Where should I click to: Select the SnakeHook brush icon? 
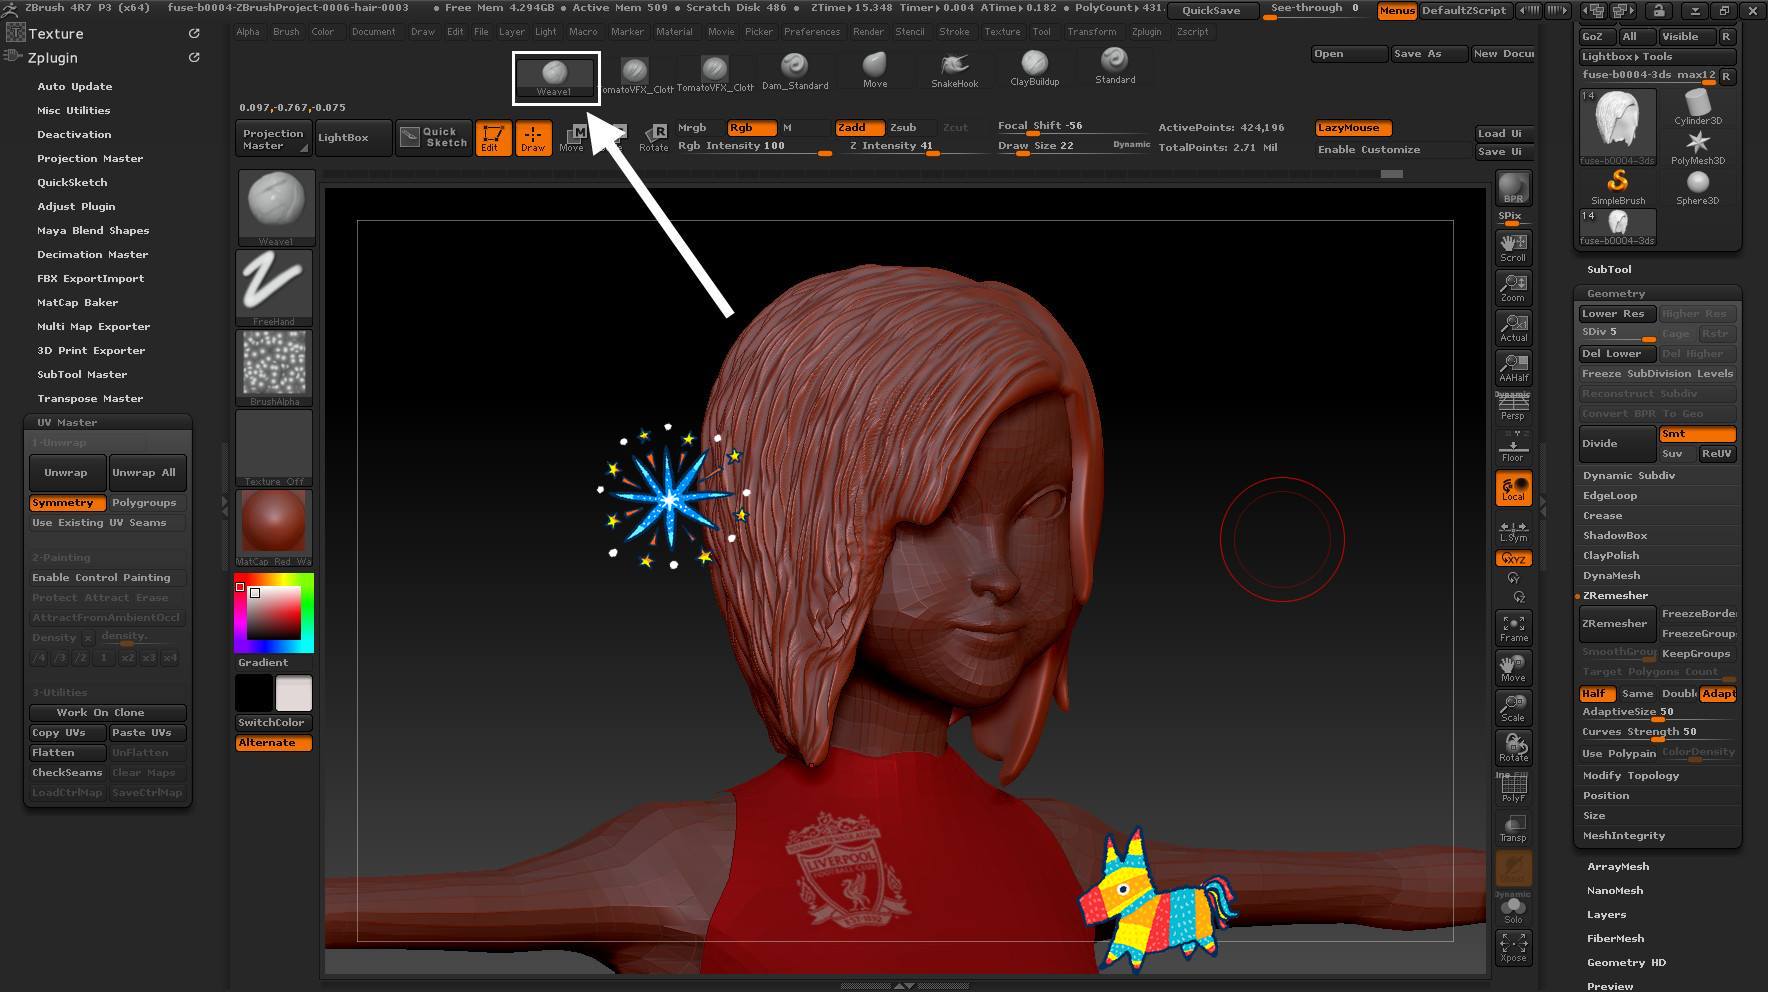(x=954, y=69)
